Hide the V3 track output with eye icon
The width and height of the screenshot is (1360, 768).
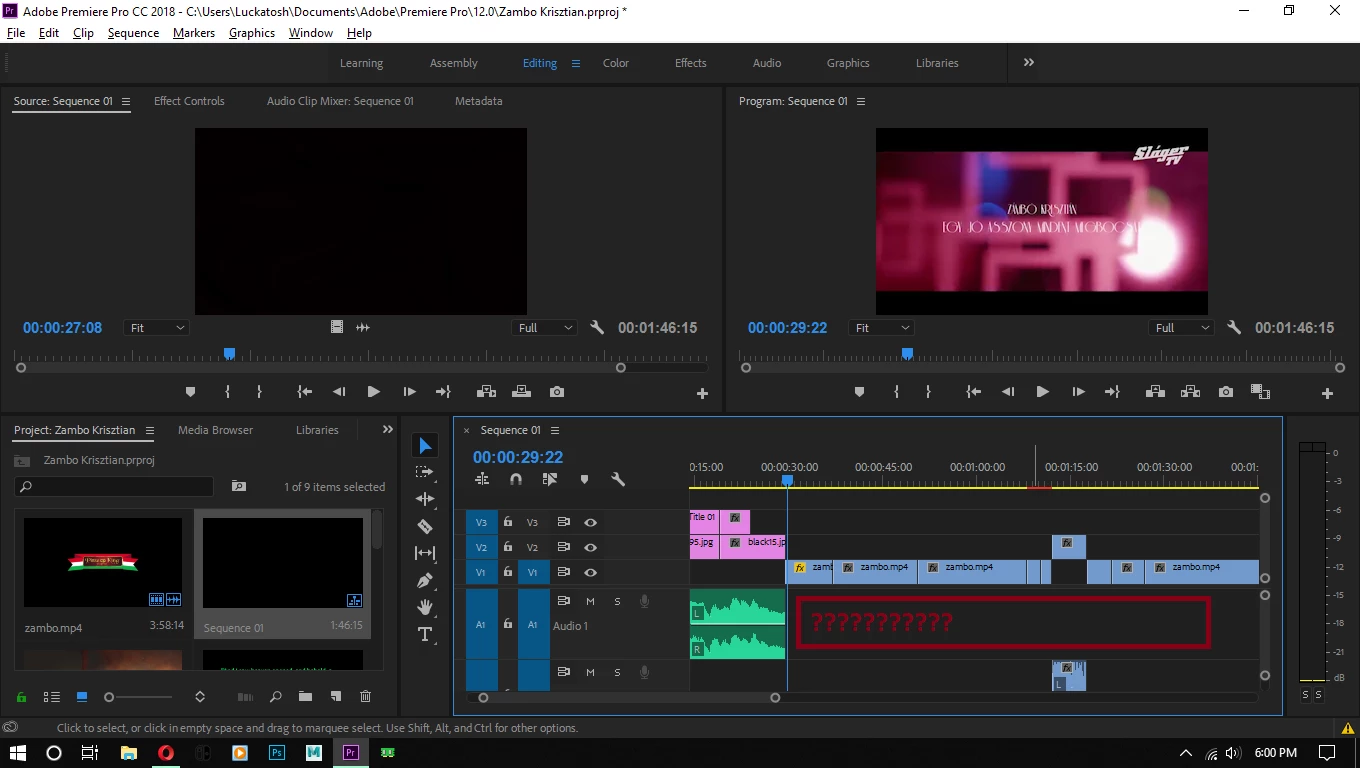pyautogui.click(x=590, y=522)
